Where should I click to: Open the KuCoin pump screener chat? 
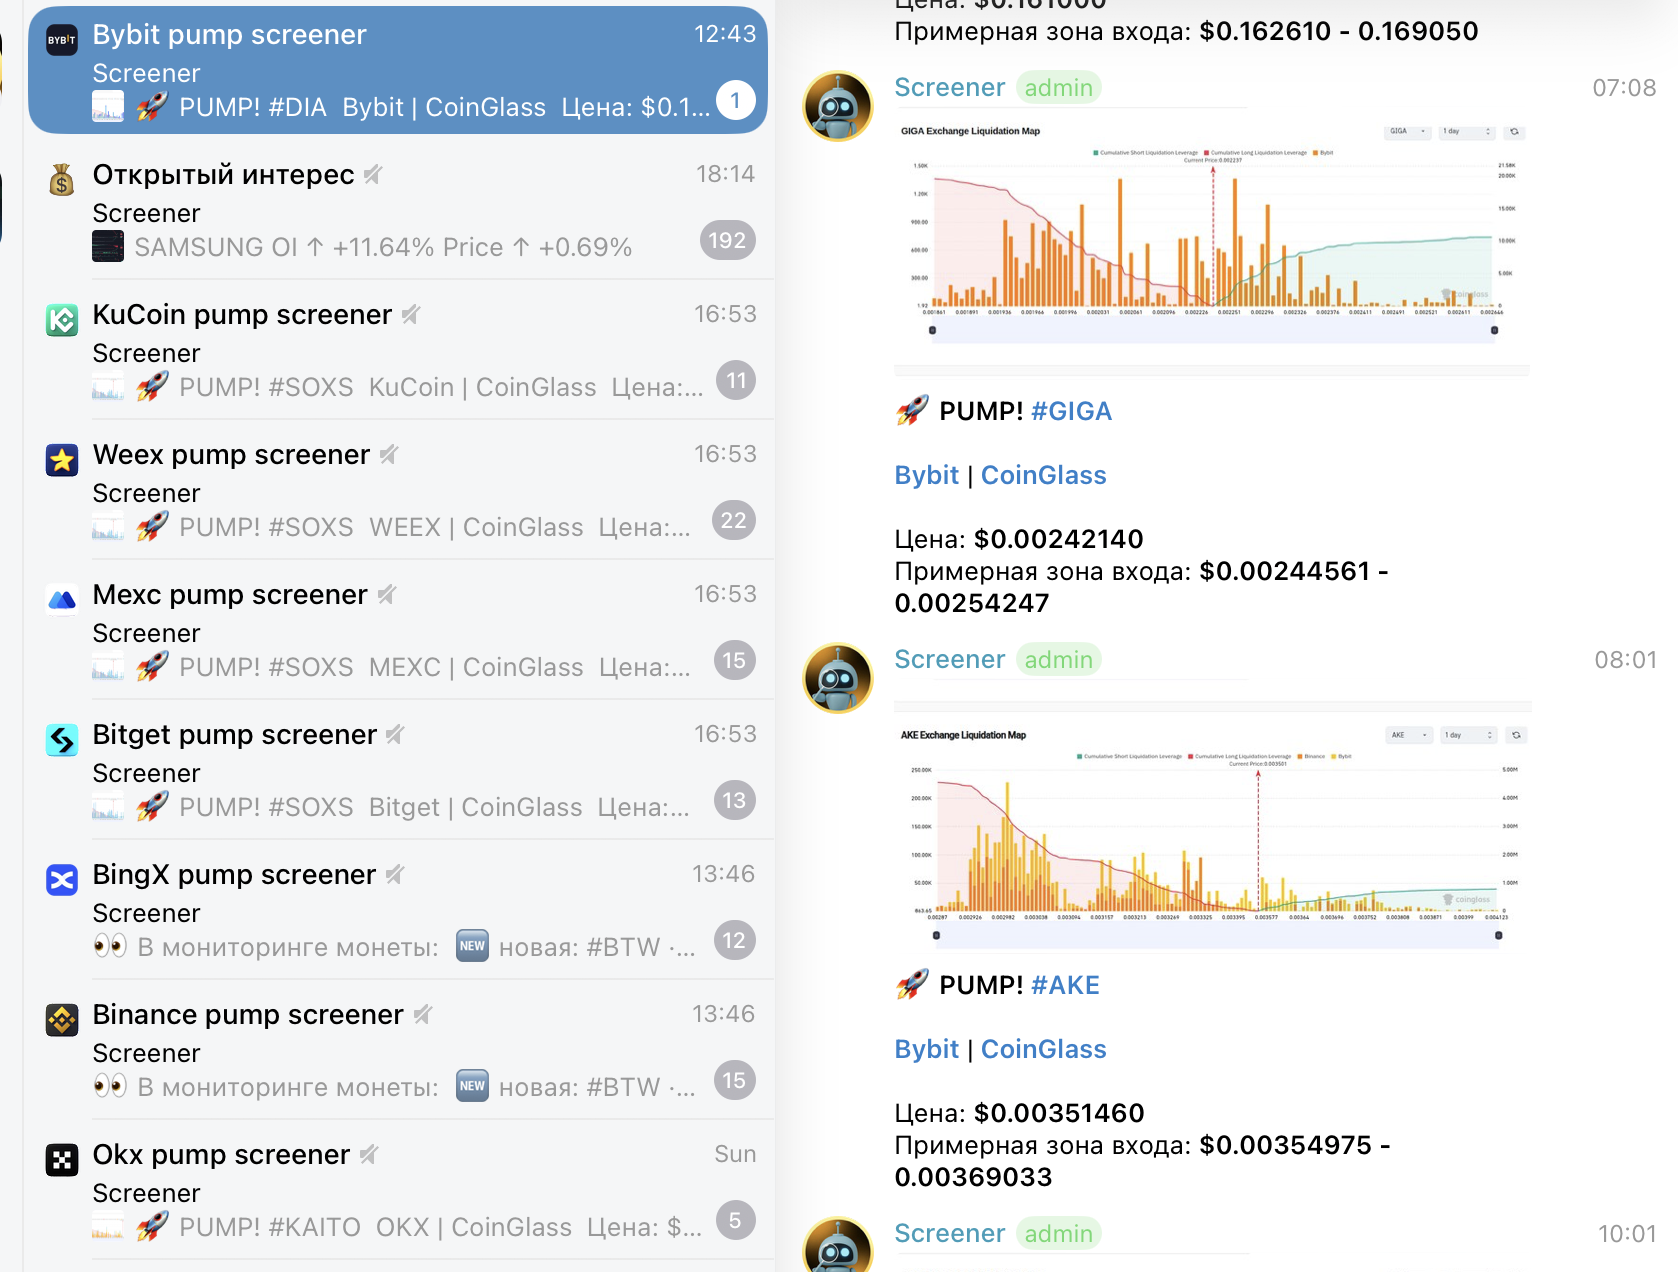click(398, 350)
